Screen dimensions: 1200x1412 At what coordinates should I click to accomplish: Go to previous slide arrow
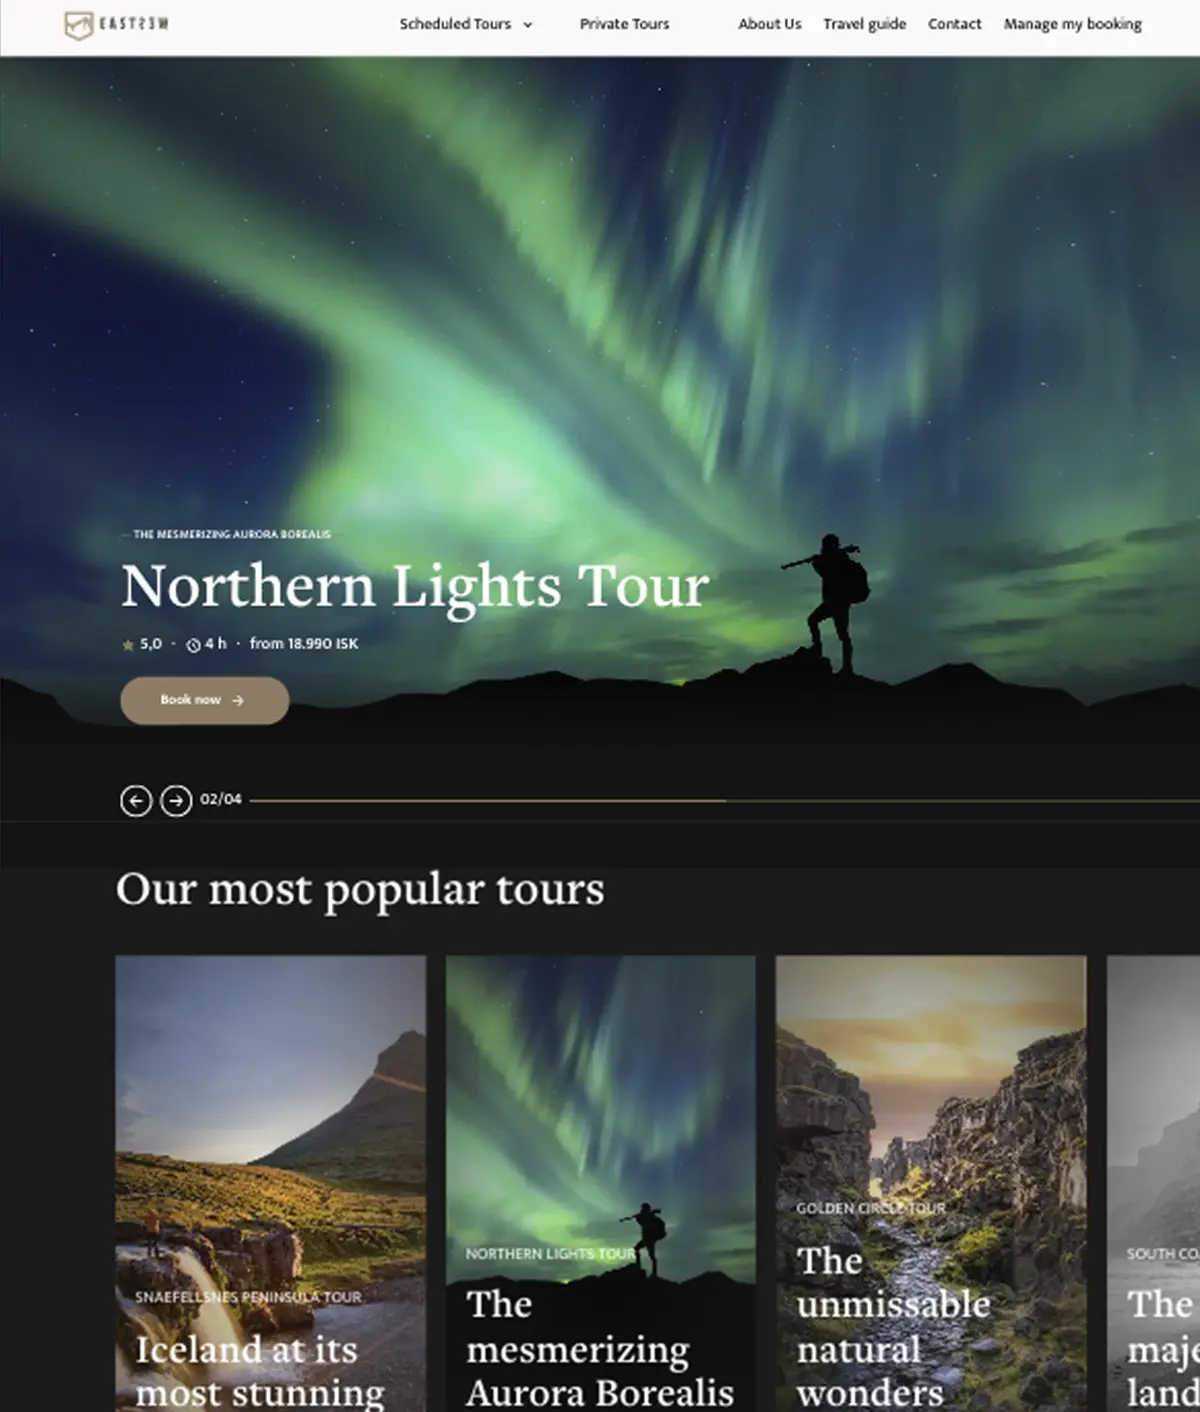click(136, 801)
